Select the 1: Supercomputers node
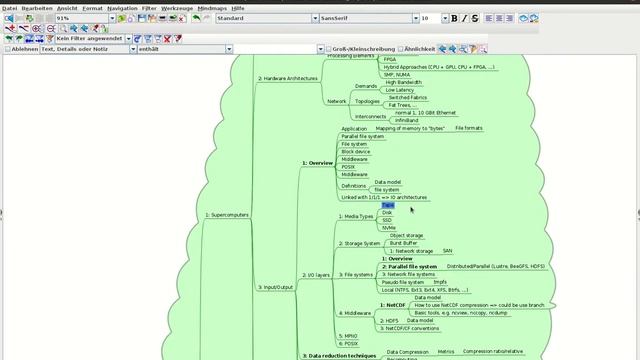 227,215
